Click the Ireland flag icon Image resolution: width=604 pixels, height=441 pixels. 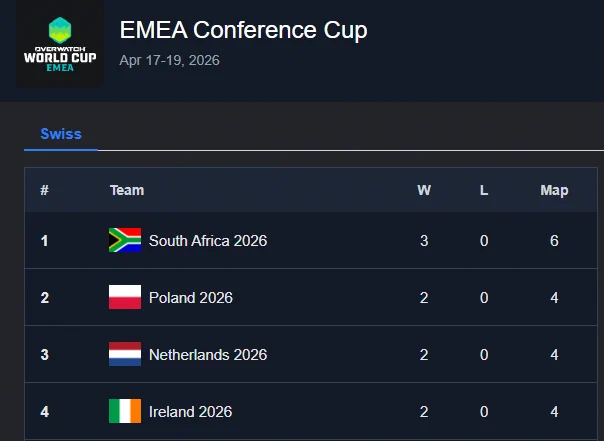point(125,411)
